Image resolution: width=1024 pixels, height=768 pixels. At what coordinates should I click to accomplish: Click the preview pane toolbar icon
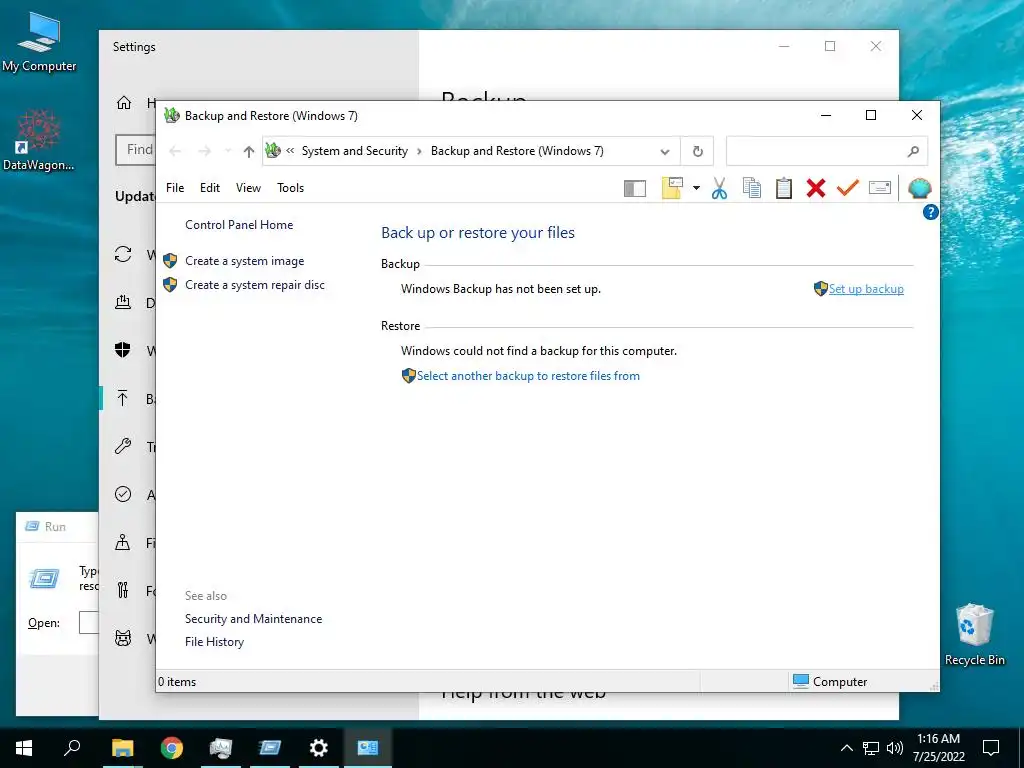(635, 189)
